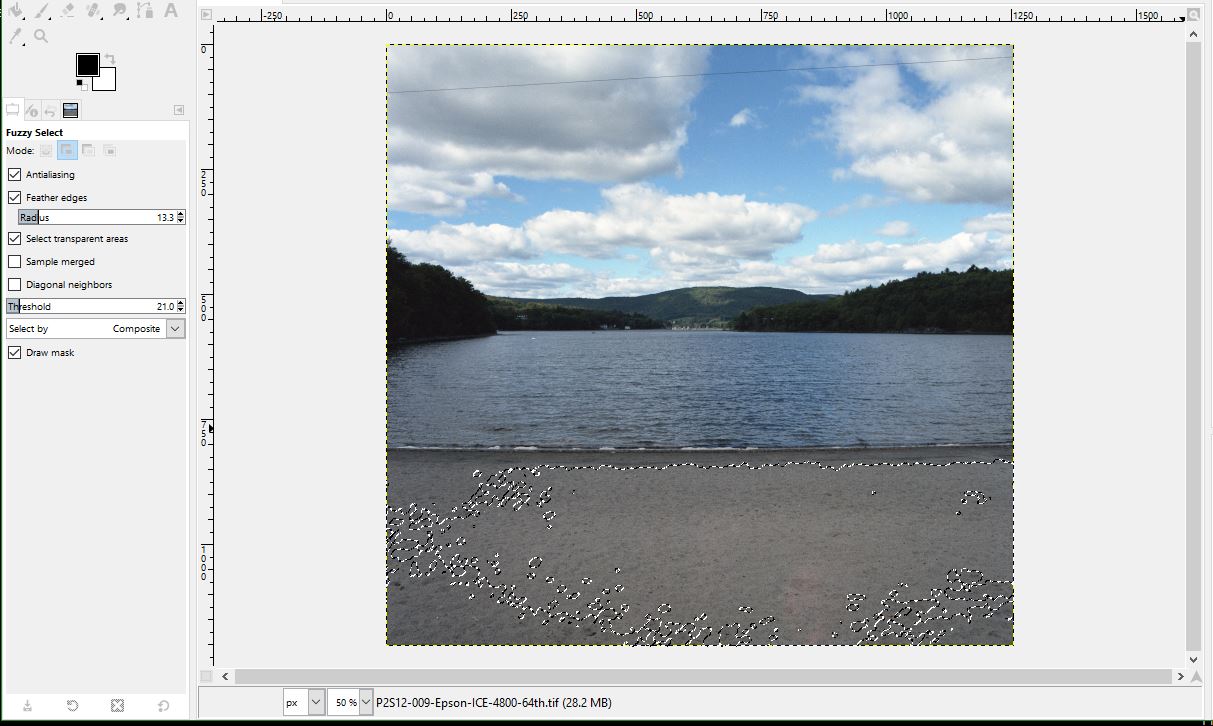Toggle Quick Mask at canvas bottom-left corner
The image size is (1213, 726).
(206, 676)
